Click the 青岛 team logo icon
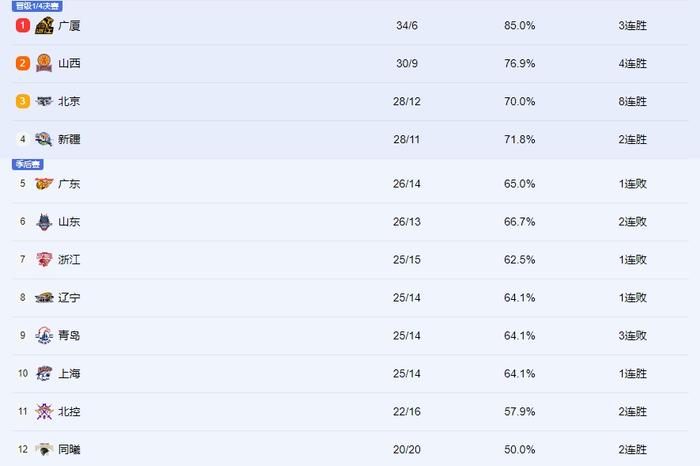This screenshot has height=466, width=700. pyautogui.click(x=44, y=335)
